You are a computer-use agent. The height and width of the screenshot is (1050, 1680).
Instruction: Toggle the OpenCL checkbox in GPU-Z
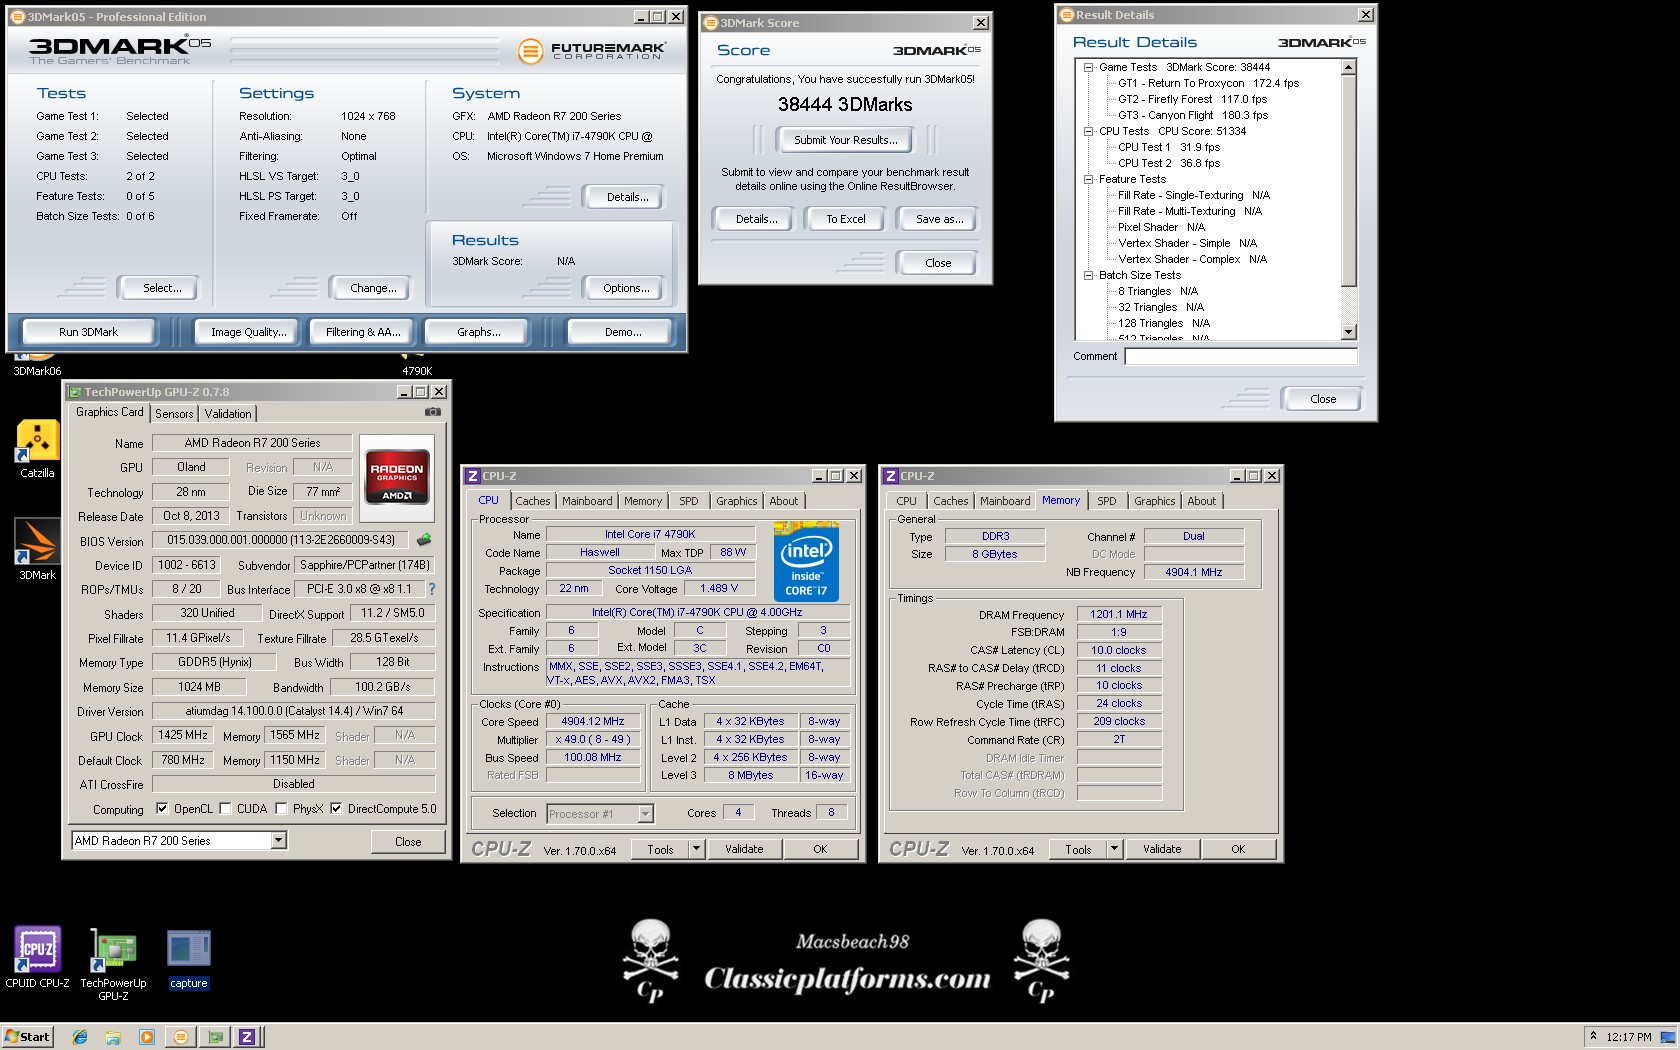tap(162, 809)
